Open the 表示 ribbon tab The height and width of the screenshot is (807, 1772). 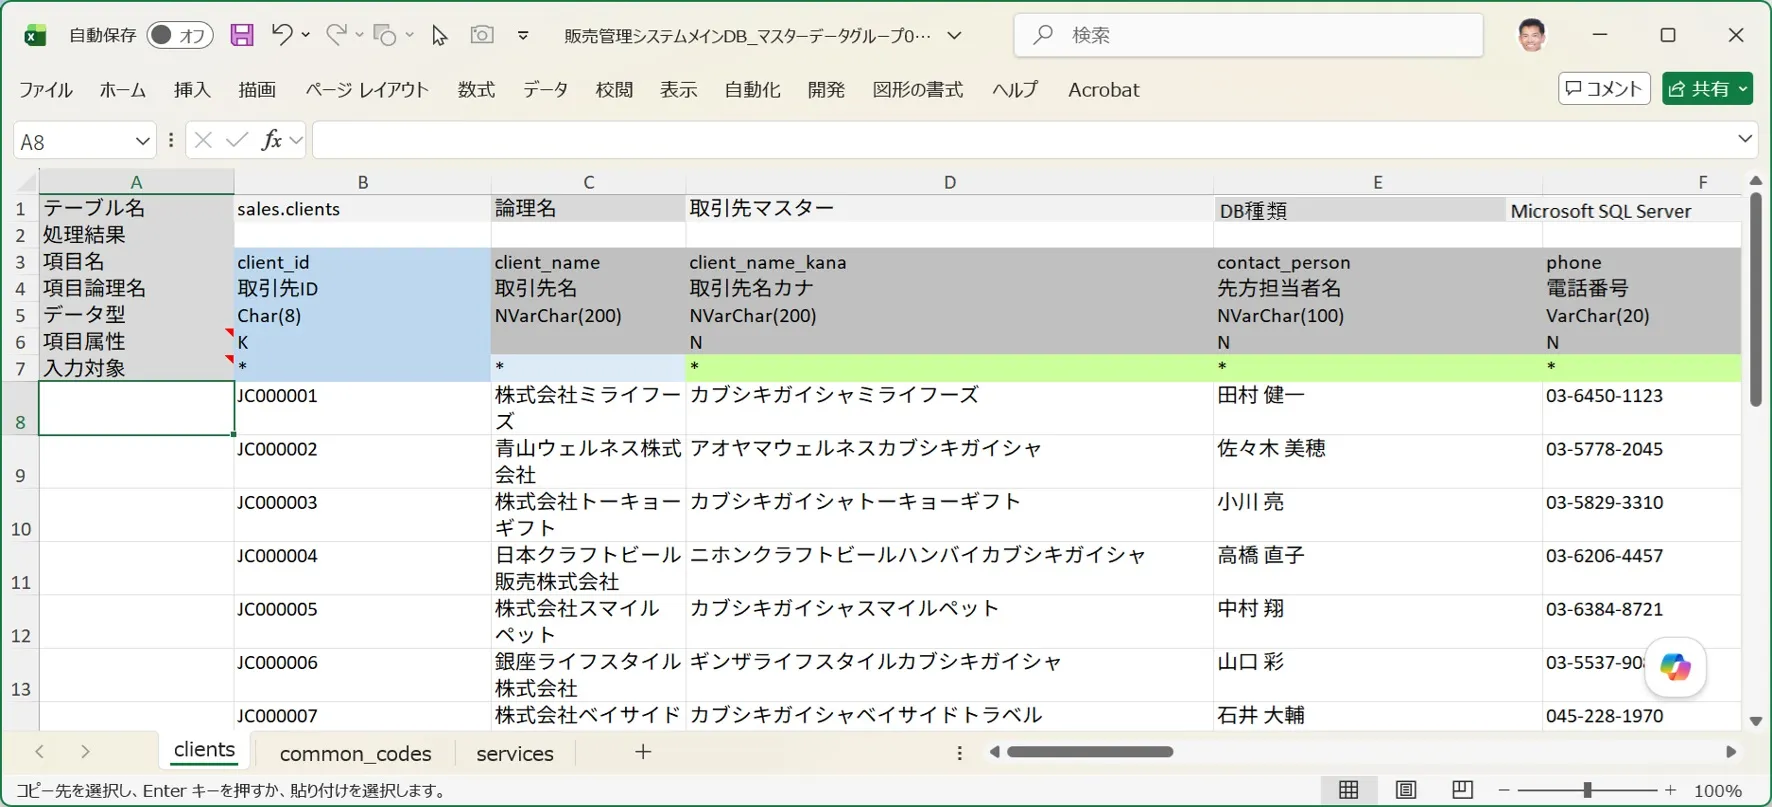click(x=679, y=90)
